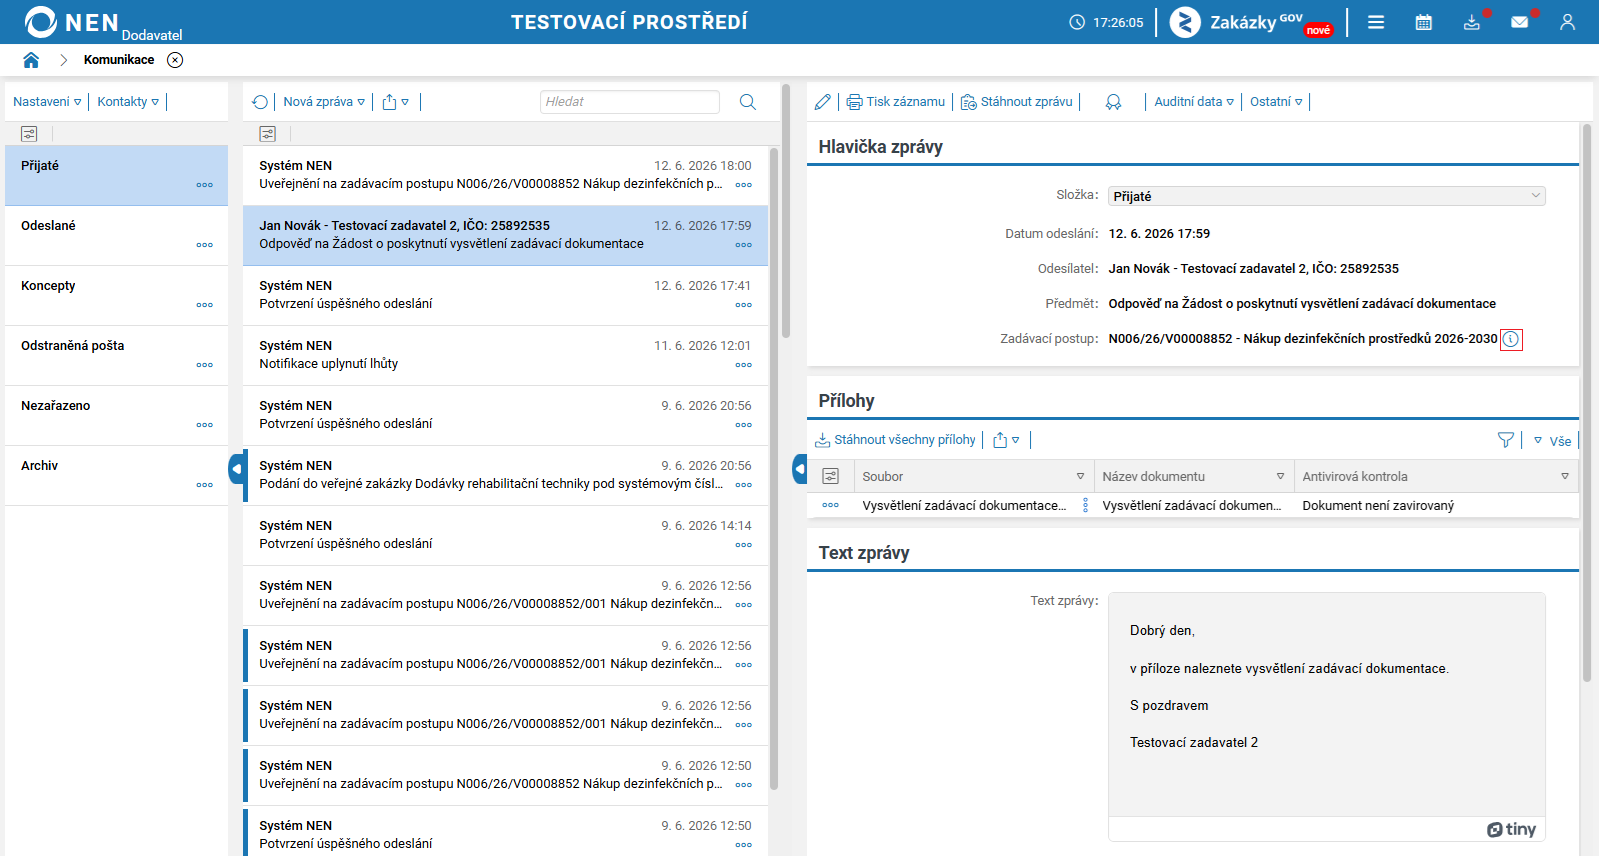
Task: Click Stáhnout všechny přílohy
Action: (x=895, y=440)
